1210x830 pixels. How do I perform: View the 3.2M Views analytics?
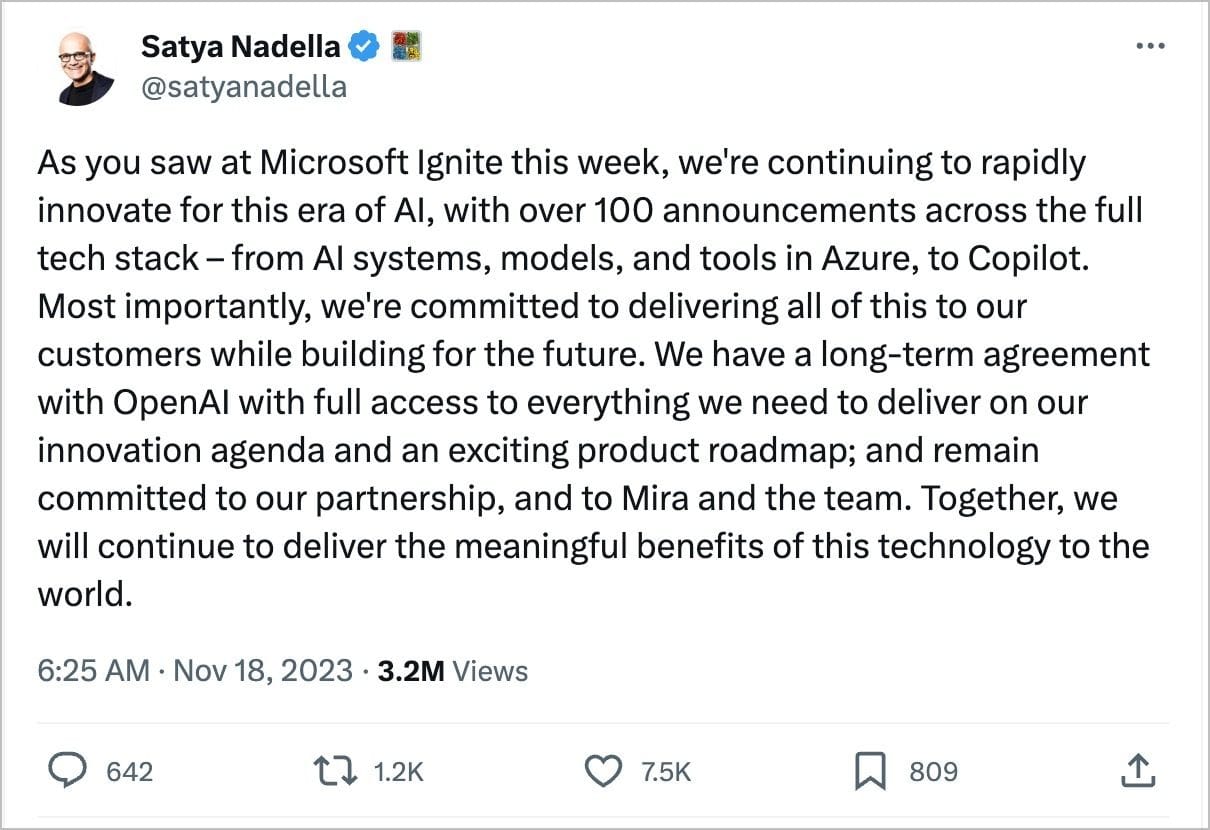click(x=452, y=670)
